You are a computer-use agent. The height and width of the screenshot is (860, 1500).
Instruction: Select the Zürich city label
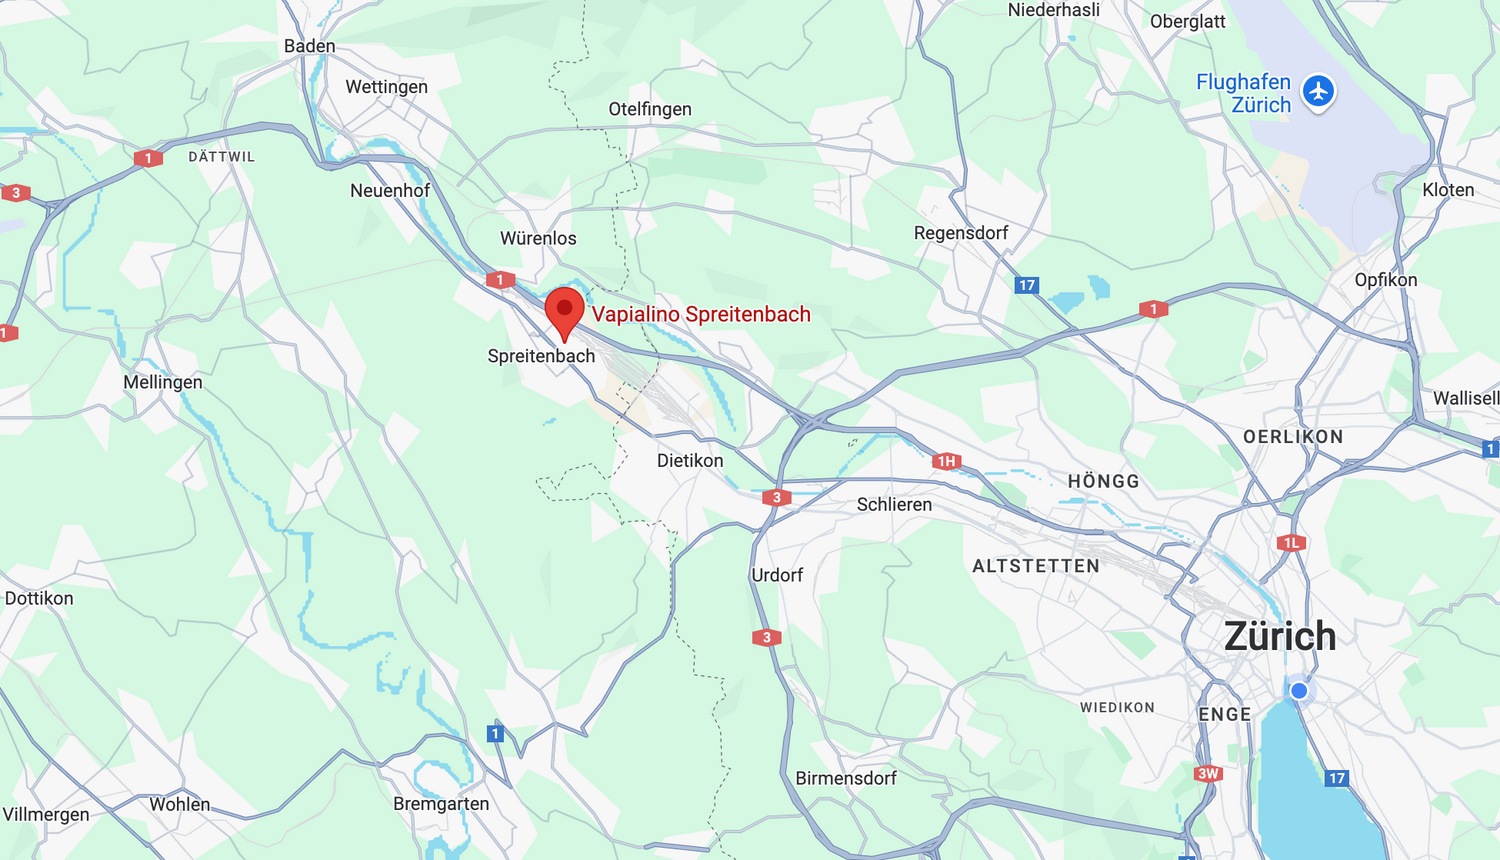pos(1280,636)
